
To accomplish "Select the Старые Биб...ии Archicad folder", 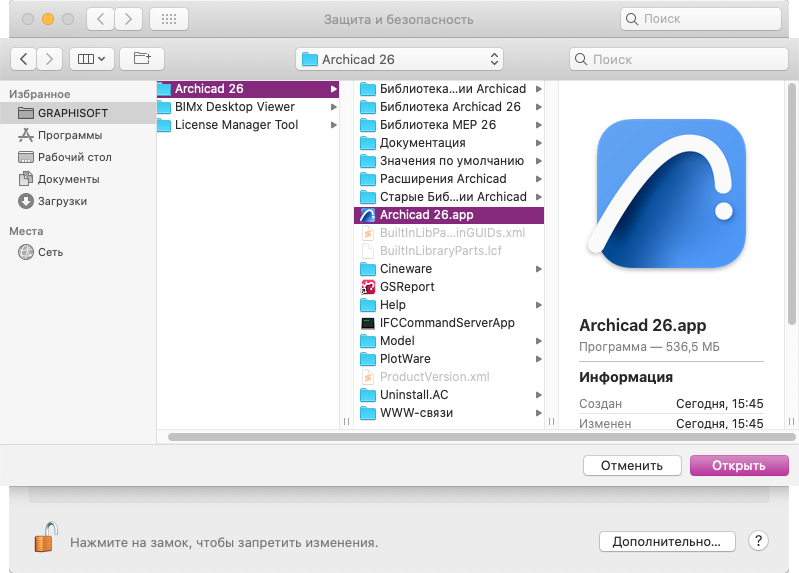I will [449, 197].
